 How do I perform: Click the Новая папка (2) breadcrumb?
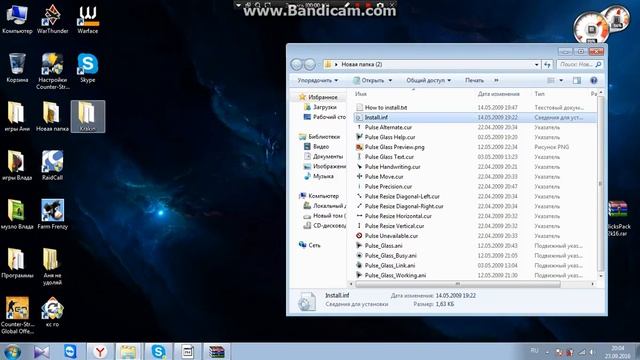(362, 64)
